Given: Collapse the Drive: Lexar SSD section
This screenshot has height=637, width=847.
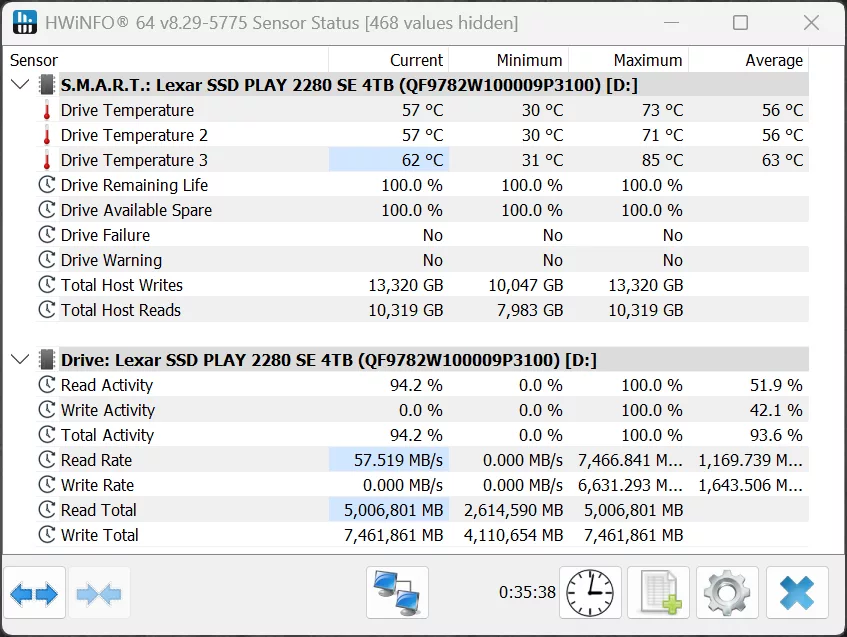Looking at the screenshot, I should [20, 359].
